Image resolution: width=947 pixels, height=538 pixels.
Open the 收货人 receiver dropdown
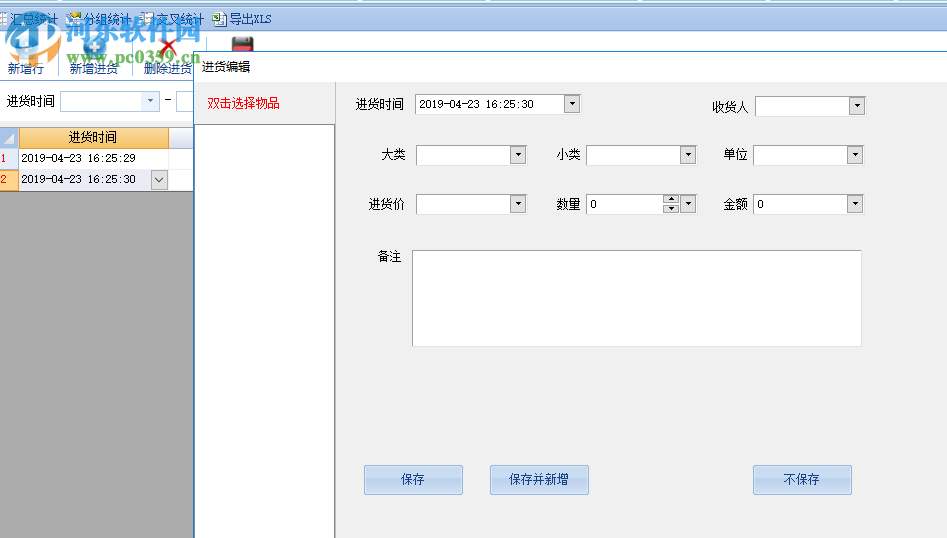click(x=856, y=106)
